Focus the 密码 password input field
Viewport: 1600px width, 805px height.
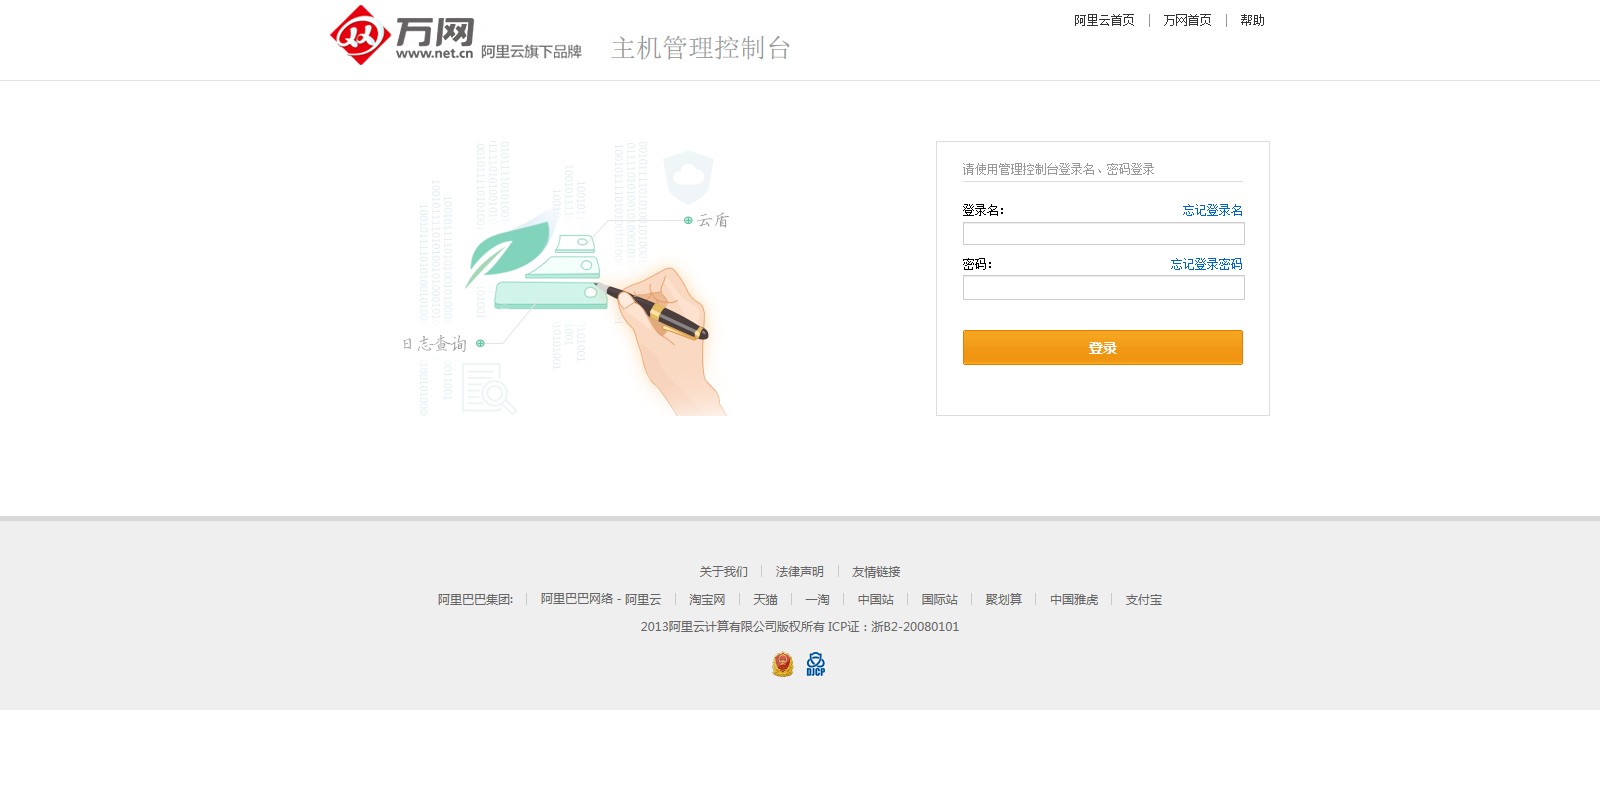coord(1103,288)
